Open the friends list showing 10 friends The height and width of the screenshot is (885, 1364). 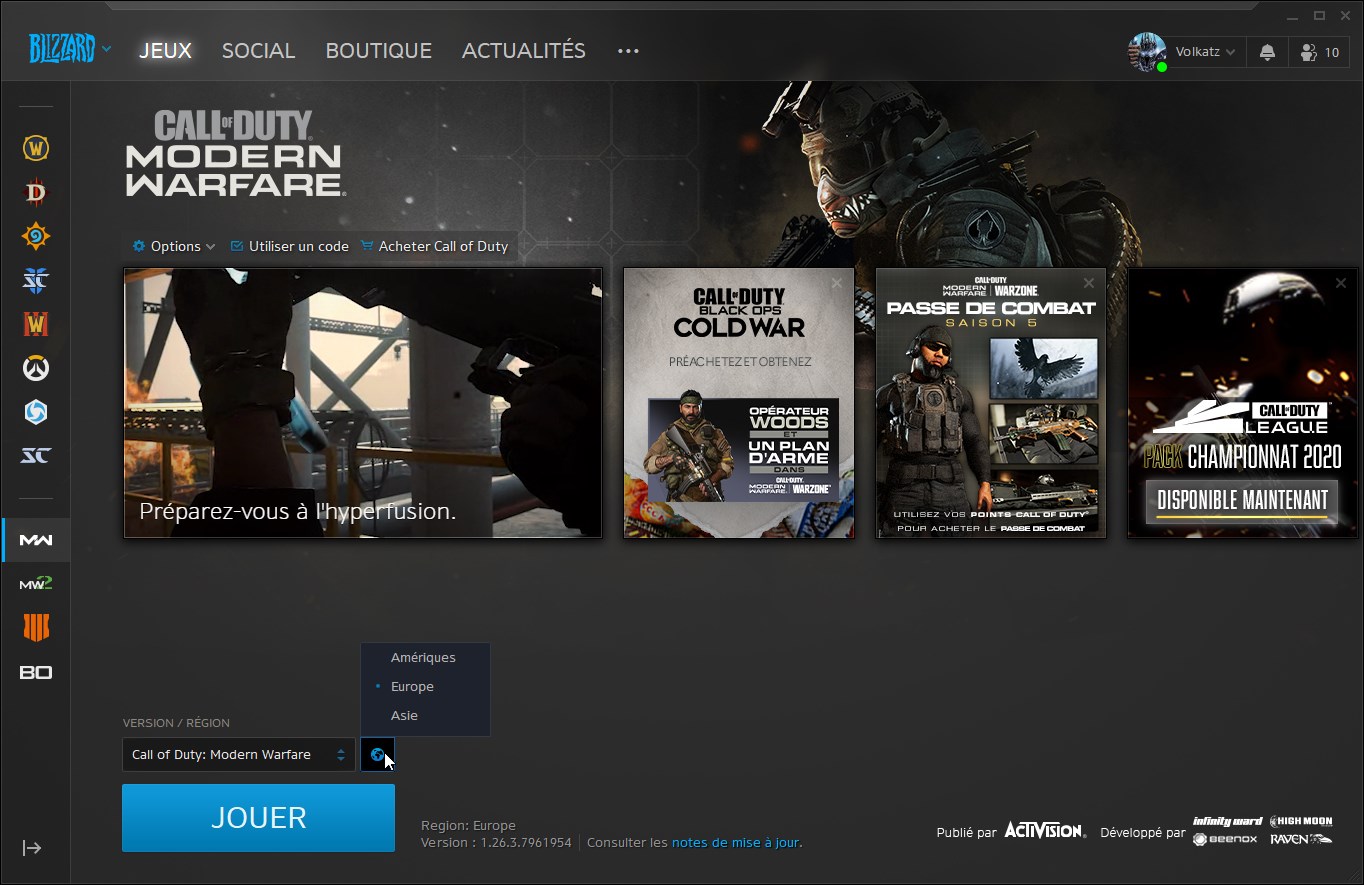click(1318, 51)
